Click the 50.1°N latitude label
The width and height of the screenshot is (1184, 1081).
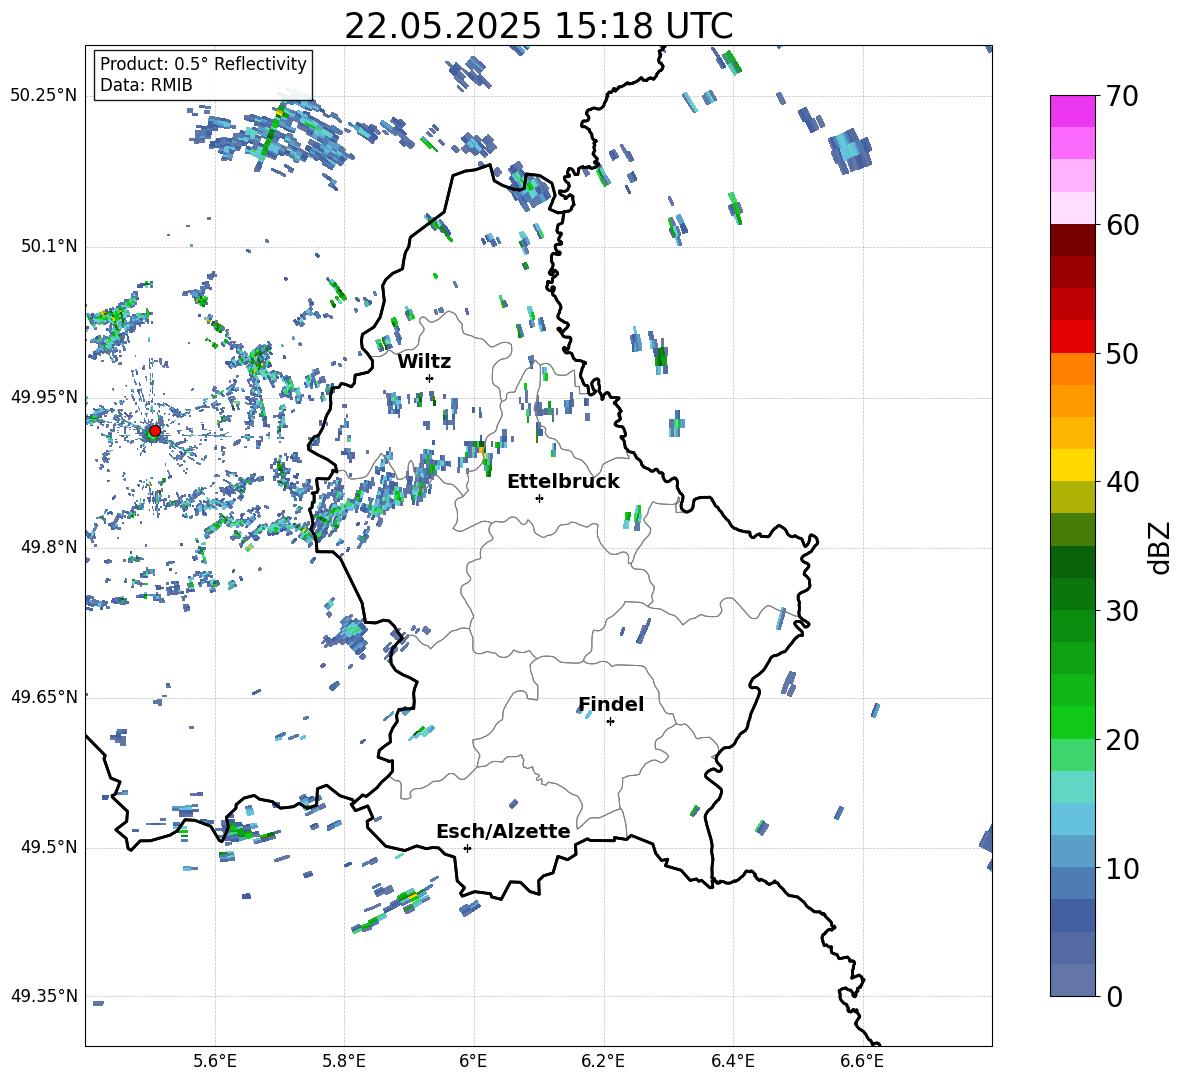(x=49, y=247)
